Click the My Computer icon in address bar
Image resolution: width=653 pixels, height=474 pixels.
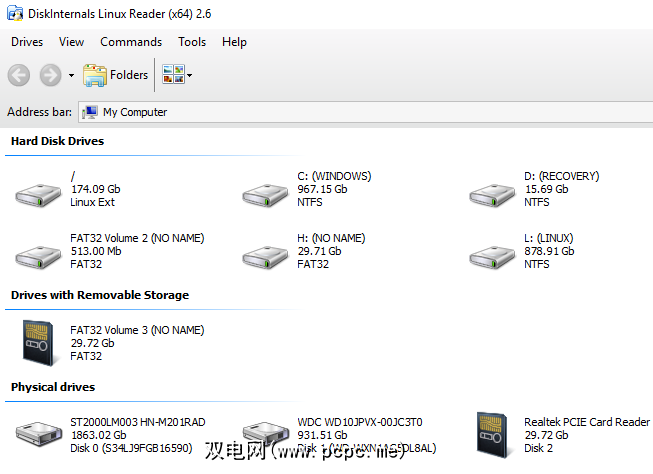(x=90, y=112)
